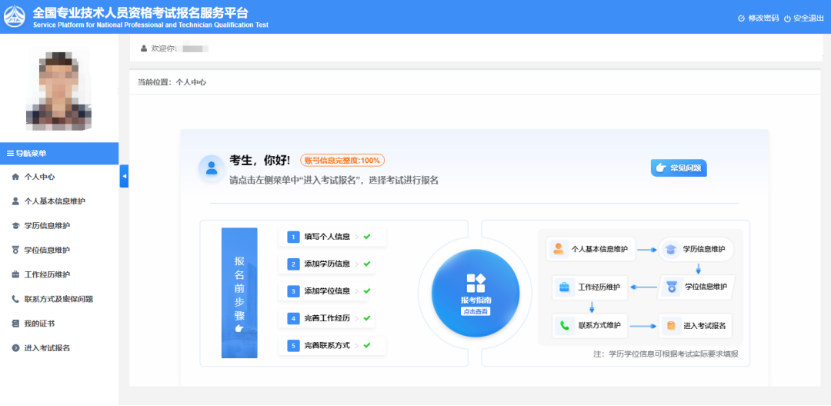Click the briefcase icon beside 工作经历维护

pos(15,274)
